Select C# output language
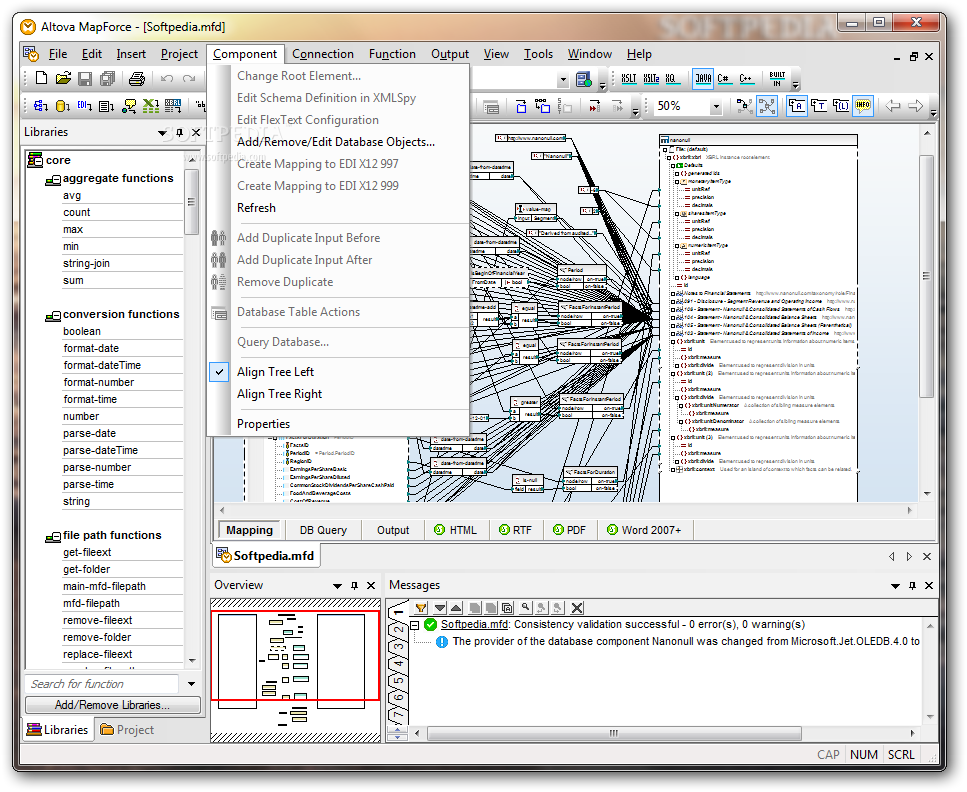The height and width of the screenshot is (792, 967). tap(724, 78)
